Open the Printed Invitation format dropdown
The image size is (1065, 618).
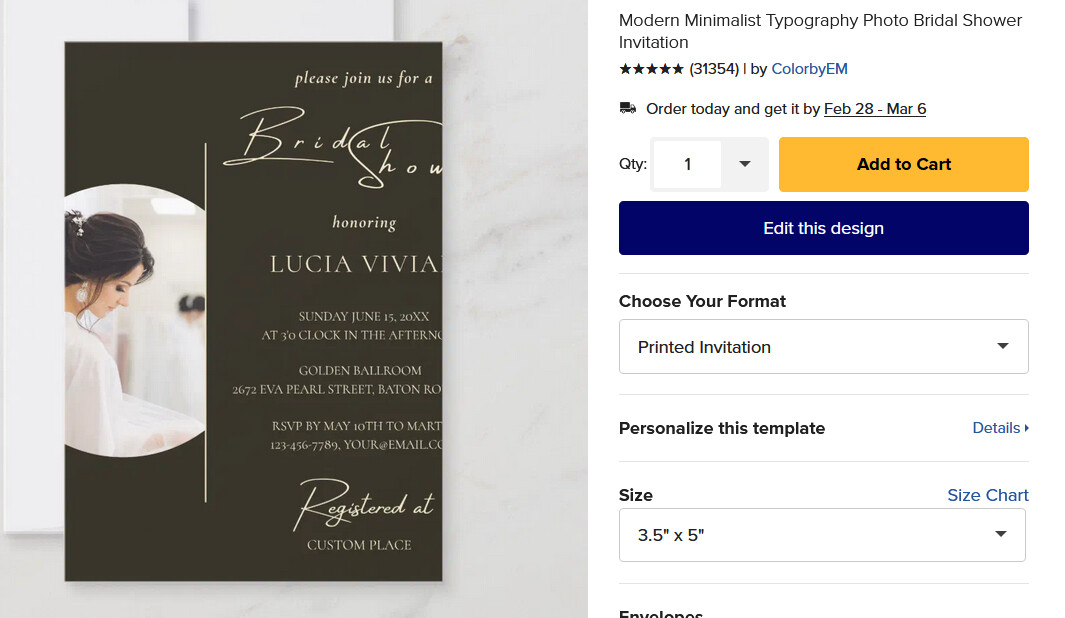823,346
